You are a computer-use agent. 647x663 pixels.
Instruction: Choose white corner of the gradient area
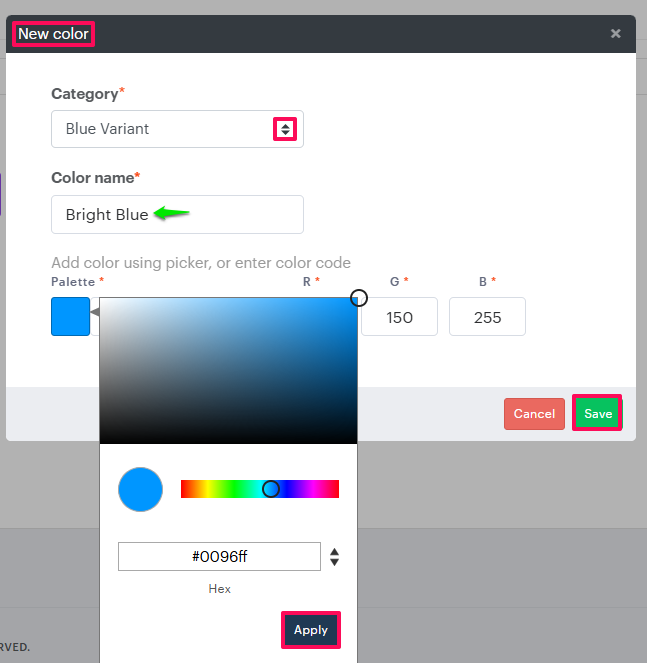pyautogui.click(x=103, y=301)
